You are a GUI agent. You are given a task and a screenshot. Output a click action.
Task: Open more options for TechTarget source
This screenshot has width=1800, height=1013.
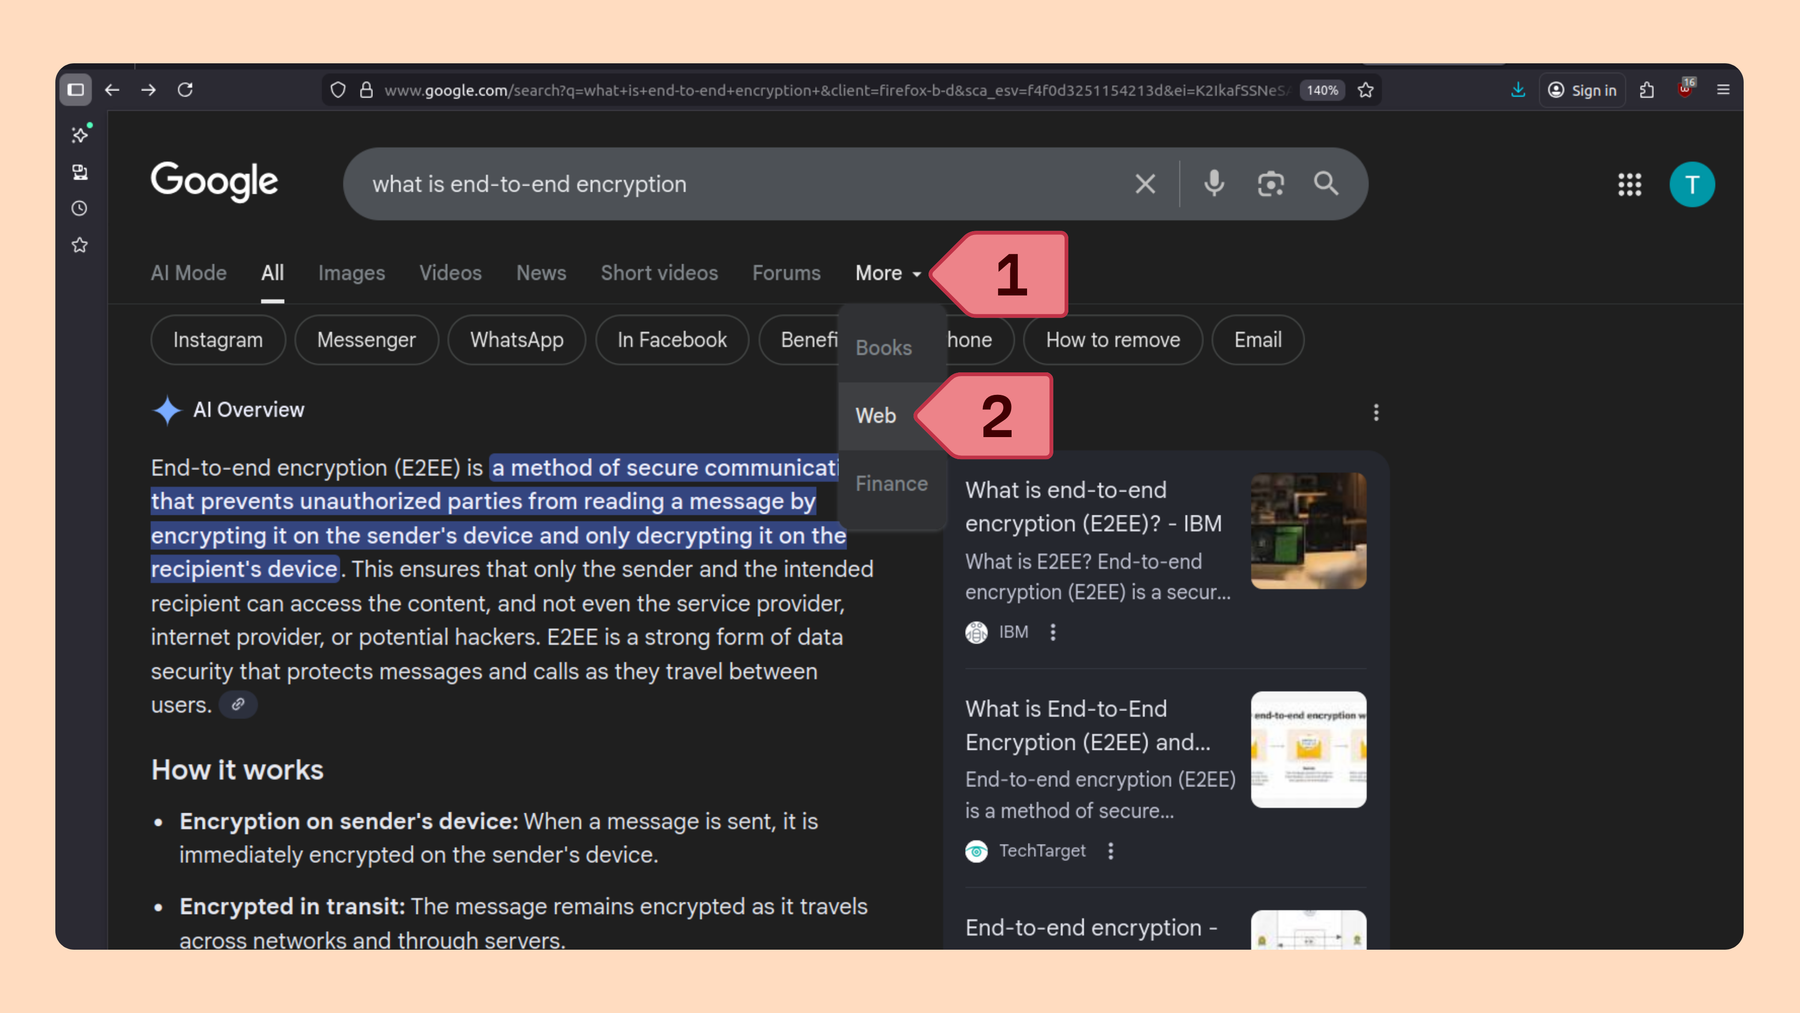tap(1111, 851)
